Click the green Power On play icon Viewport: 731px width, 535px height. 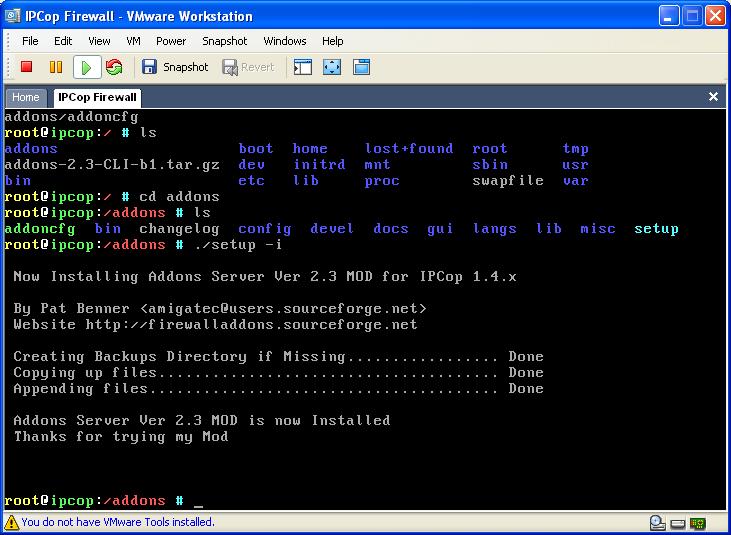point(87,68)
